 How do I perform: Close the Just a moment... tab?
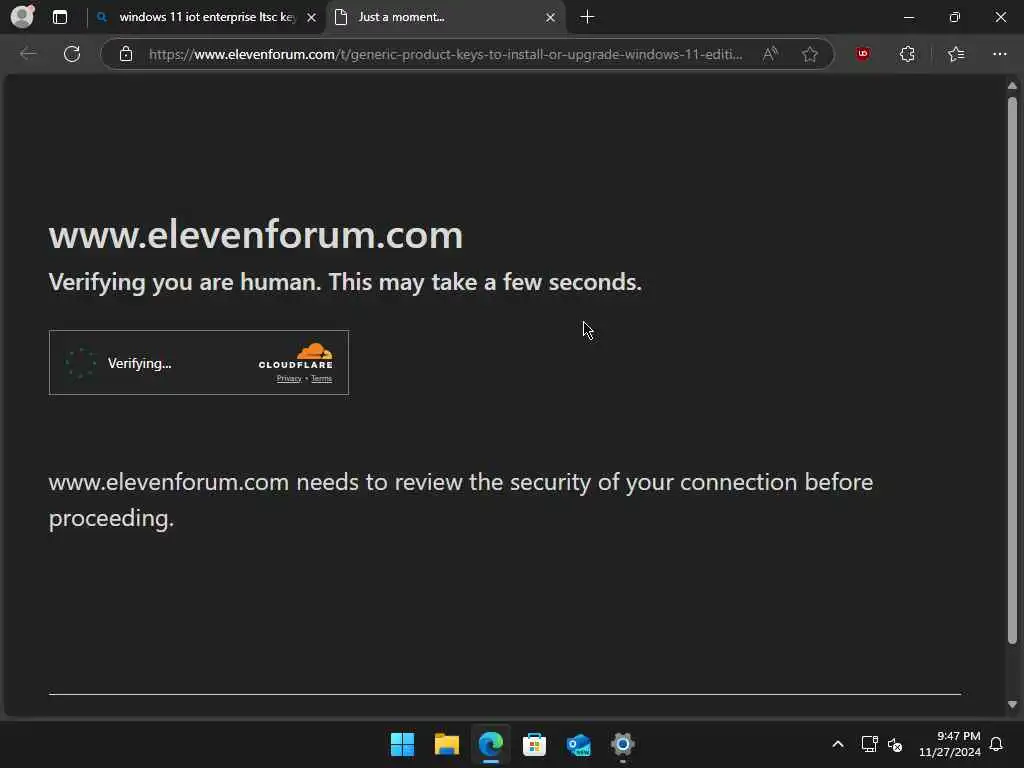coord(551,18)
